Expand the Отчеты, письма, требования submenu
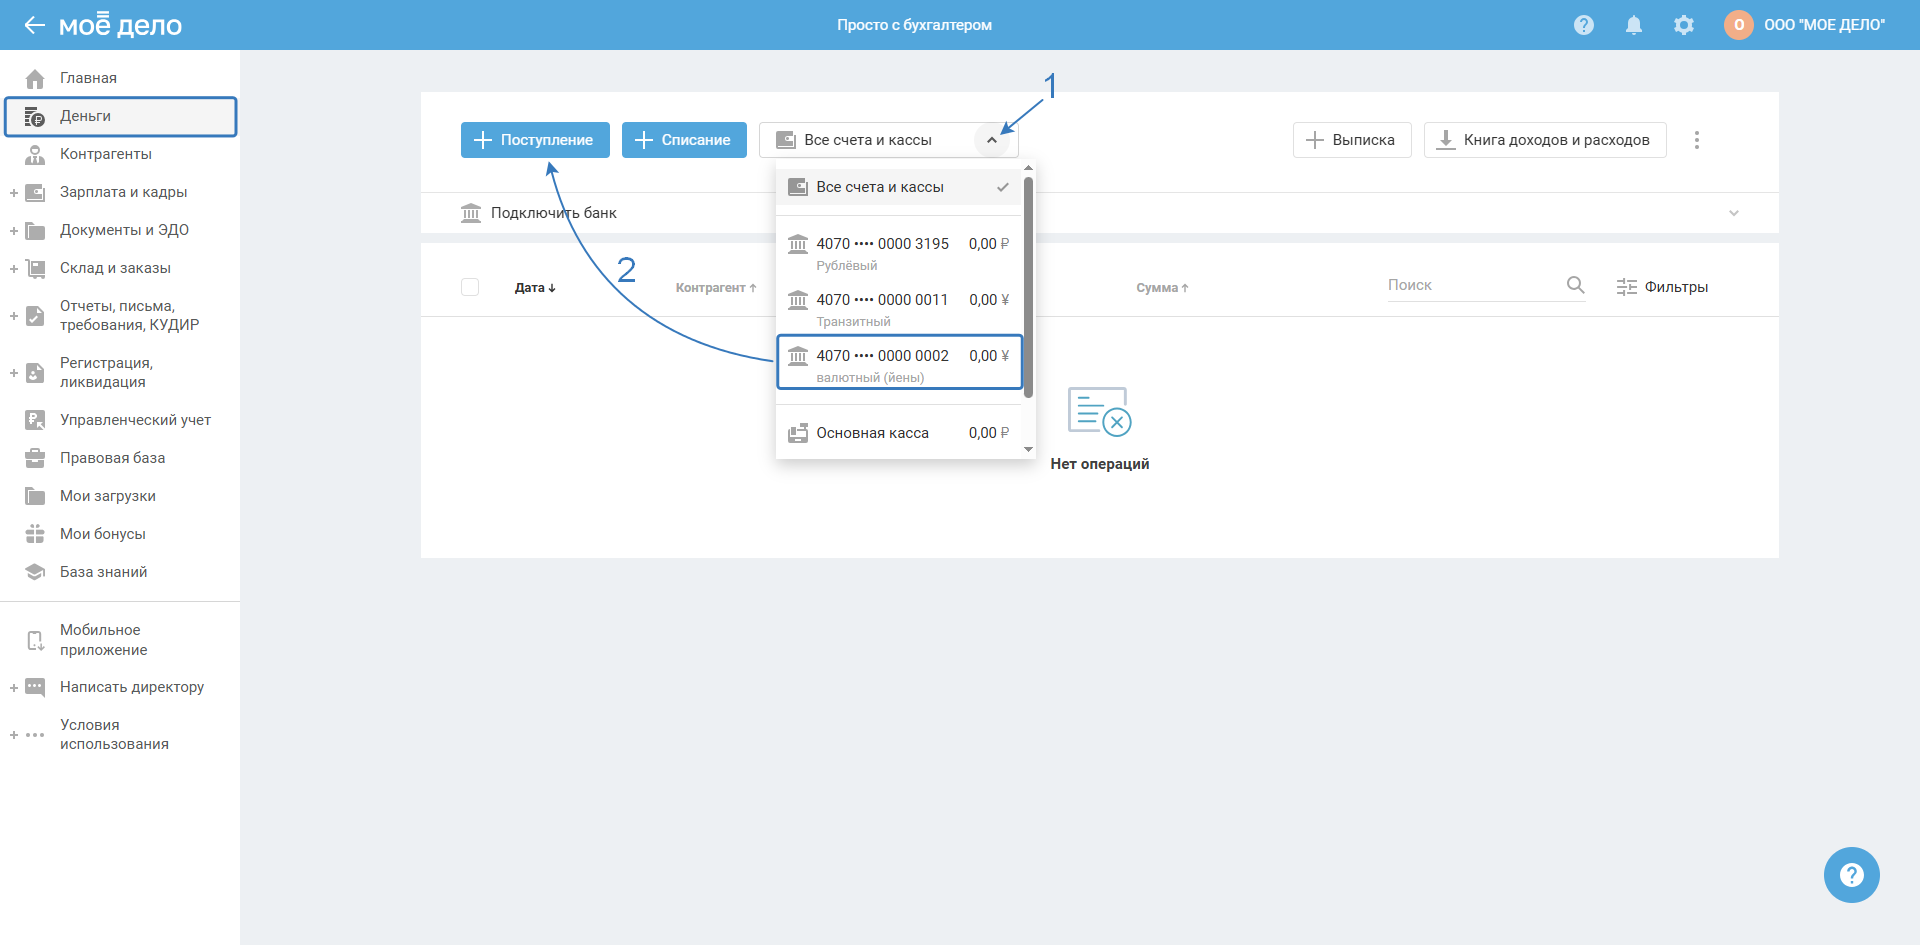Image resolution: width=1920 pixels, height=945 pixels. (x=14, y=316)
